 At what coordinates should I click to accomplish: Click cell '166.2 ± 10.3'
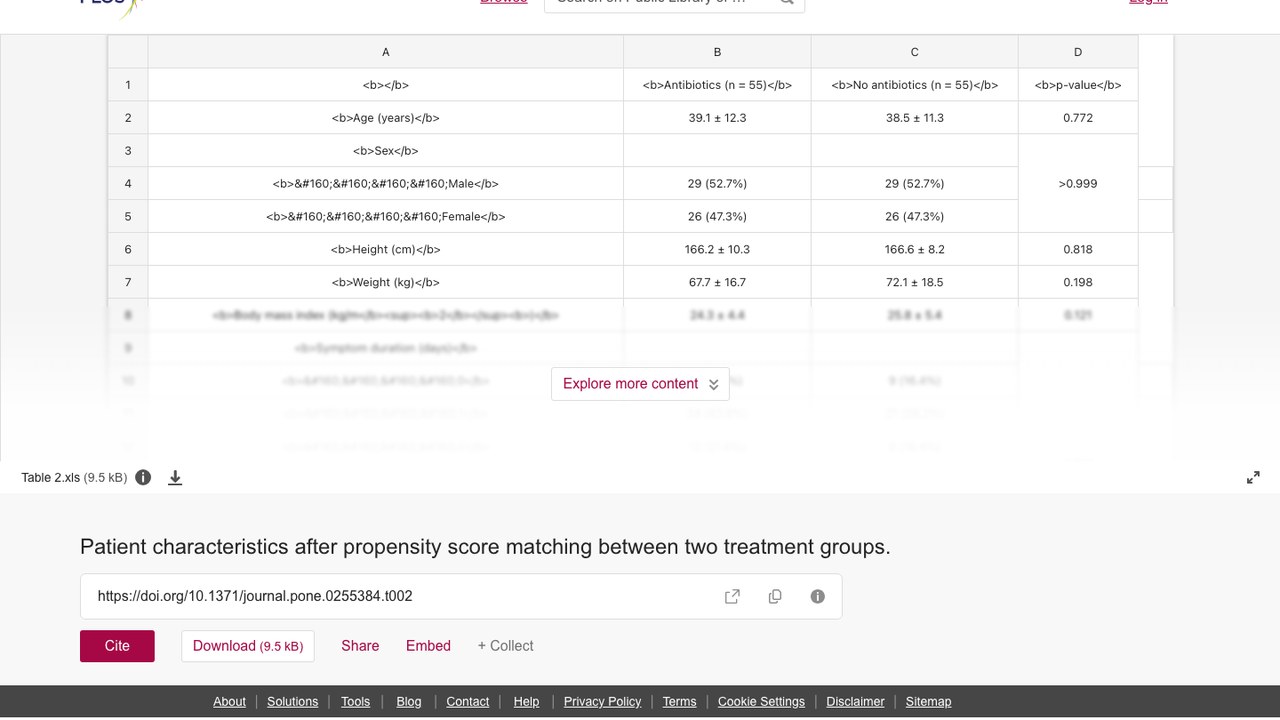(x=717, y=250)
